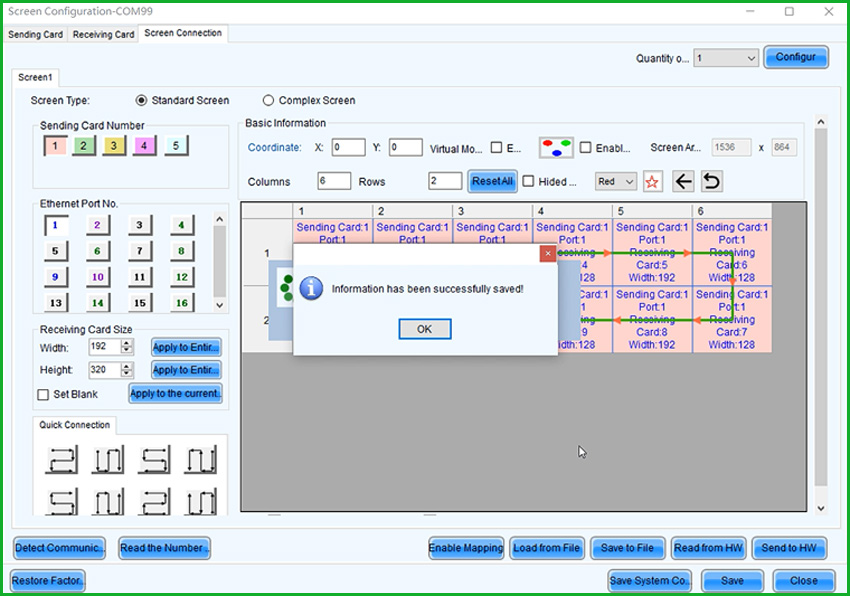Screen dimensions: 850x596
Task: Click the left arrow direction icon
Action: 685,181
